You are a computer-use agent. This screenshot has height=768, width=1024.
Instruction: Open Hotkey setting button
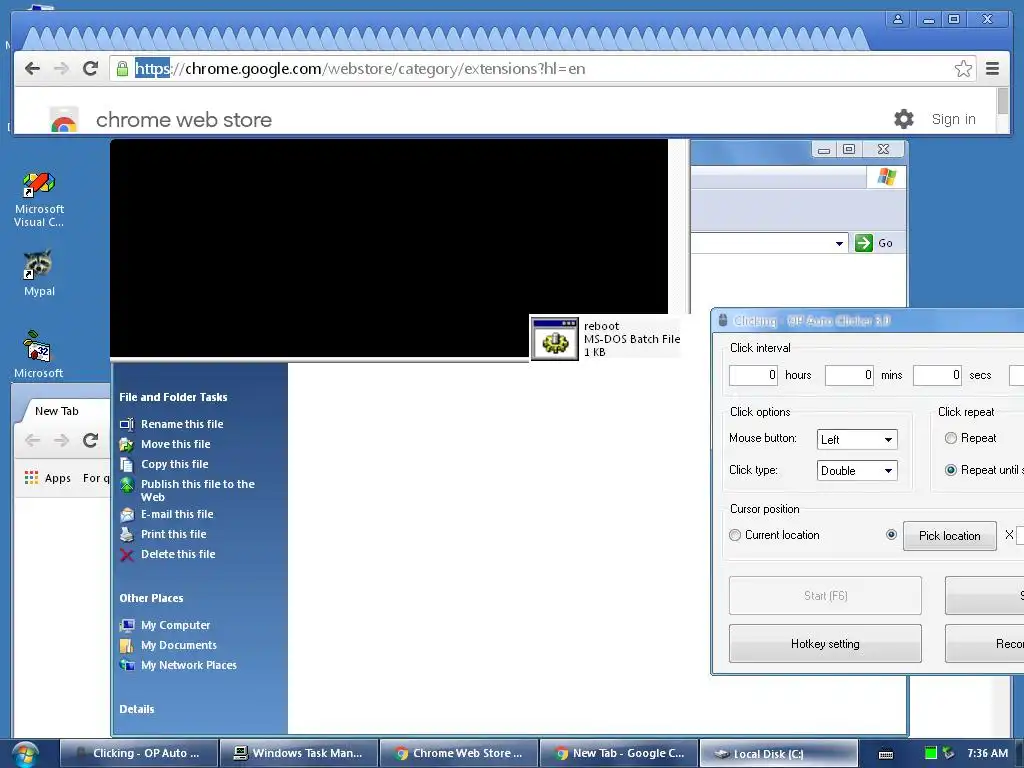[x=825, y=644]
